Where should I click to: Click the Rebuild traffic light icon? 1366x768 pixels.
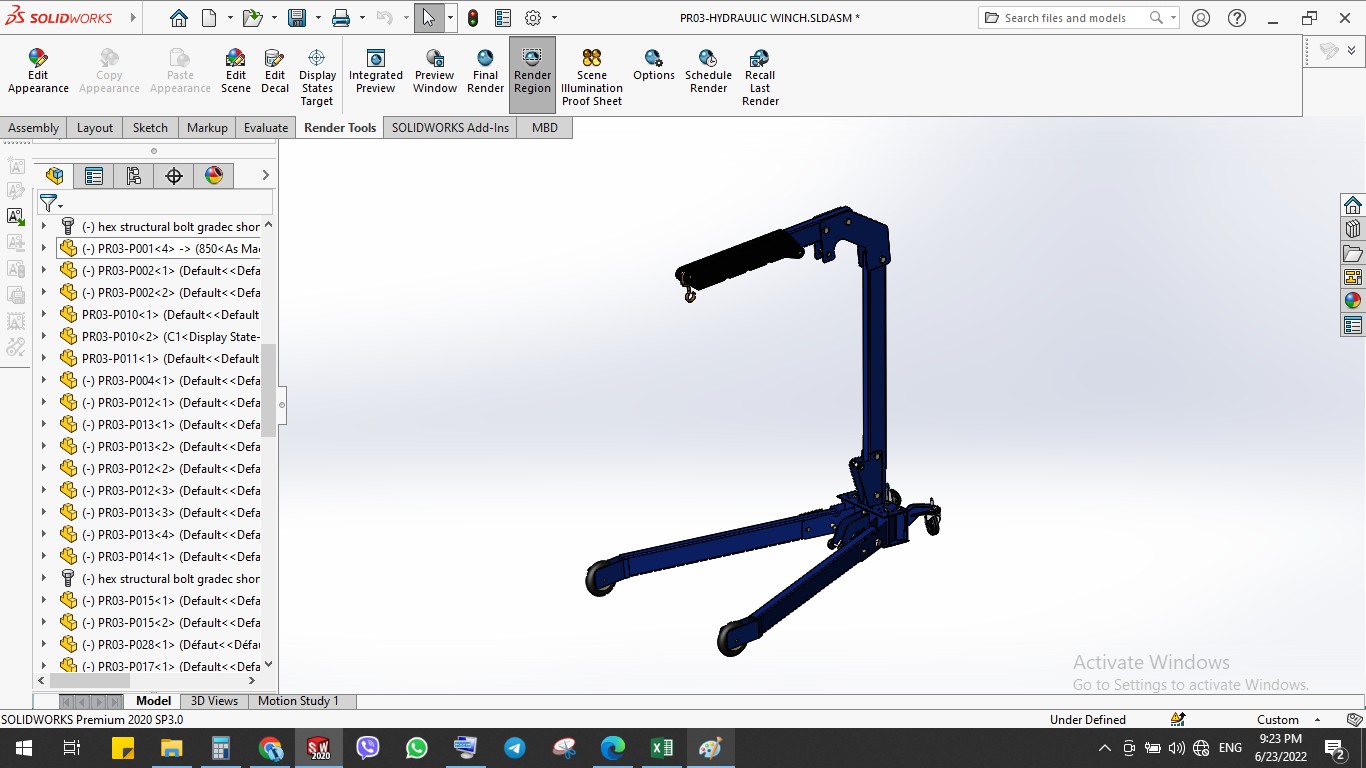pyautogui.click(x=473, y=18)
